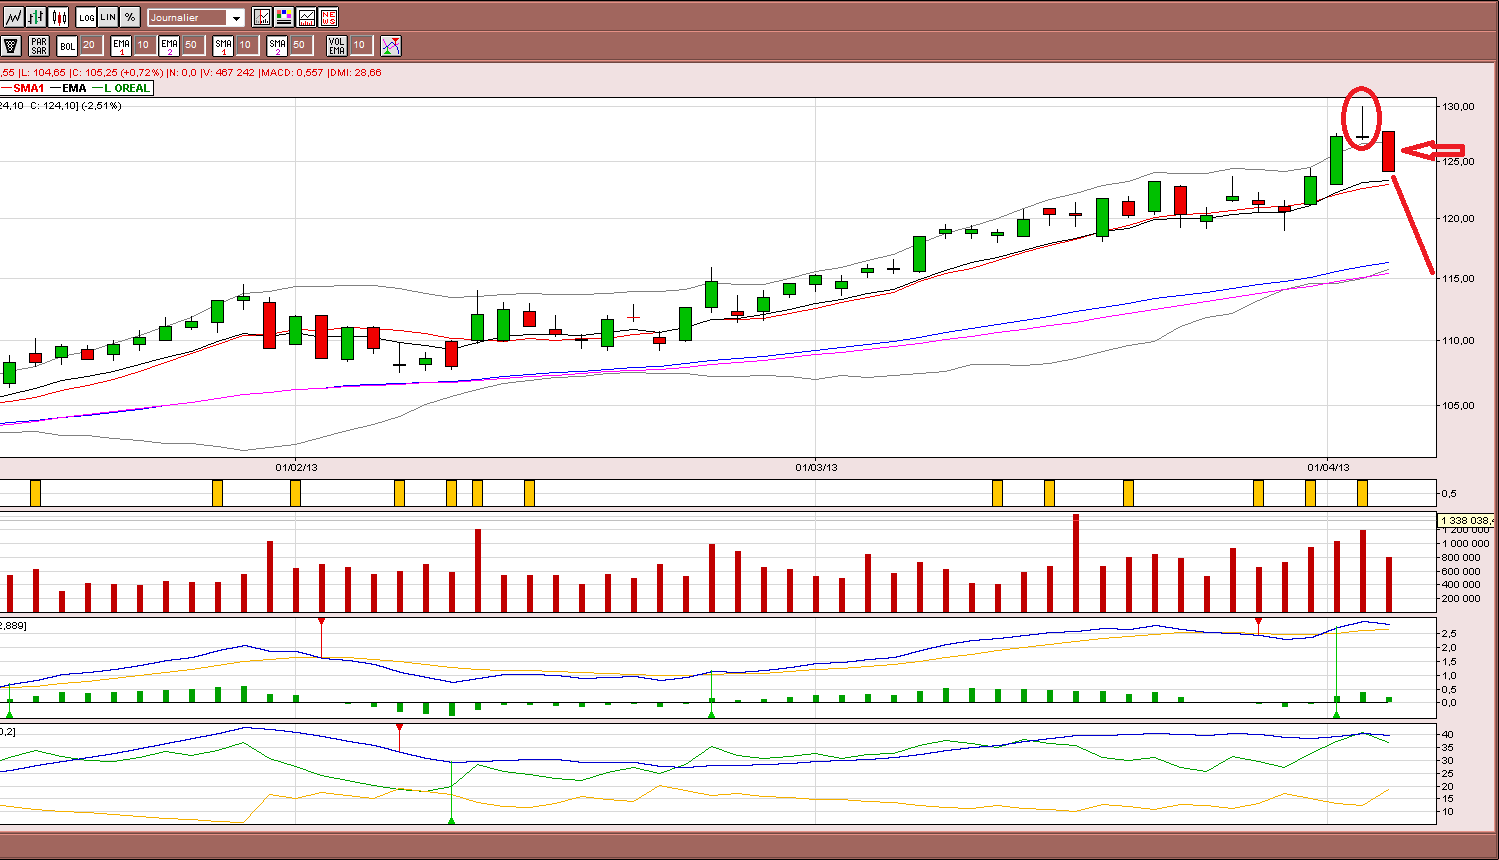Click the tallest red volume bar in March

1076,562
